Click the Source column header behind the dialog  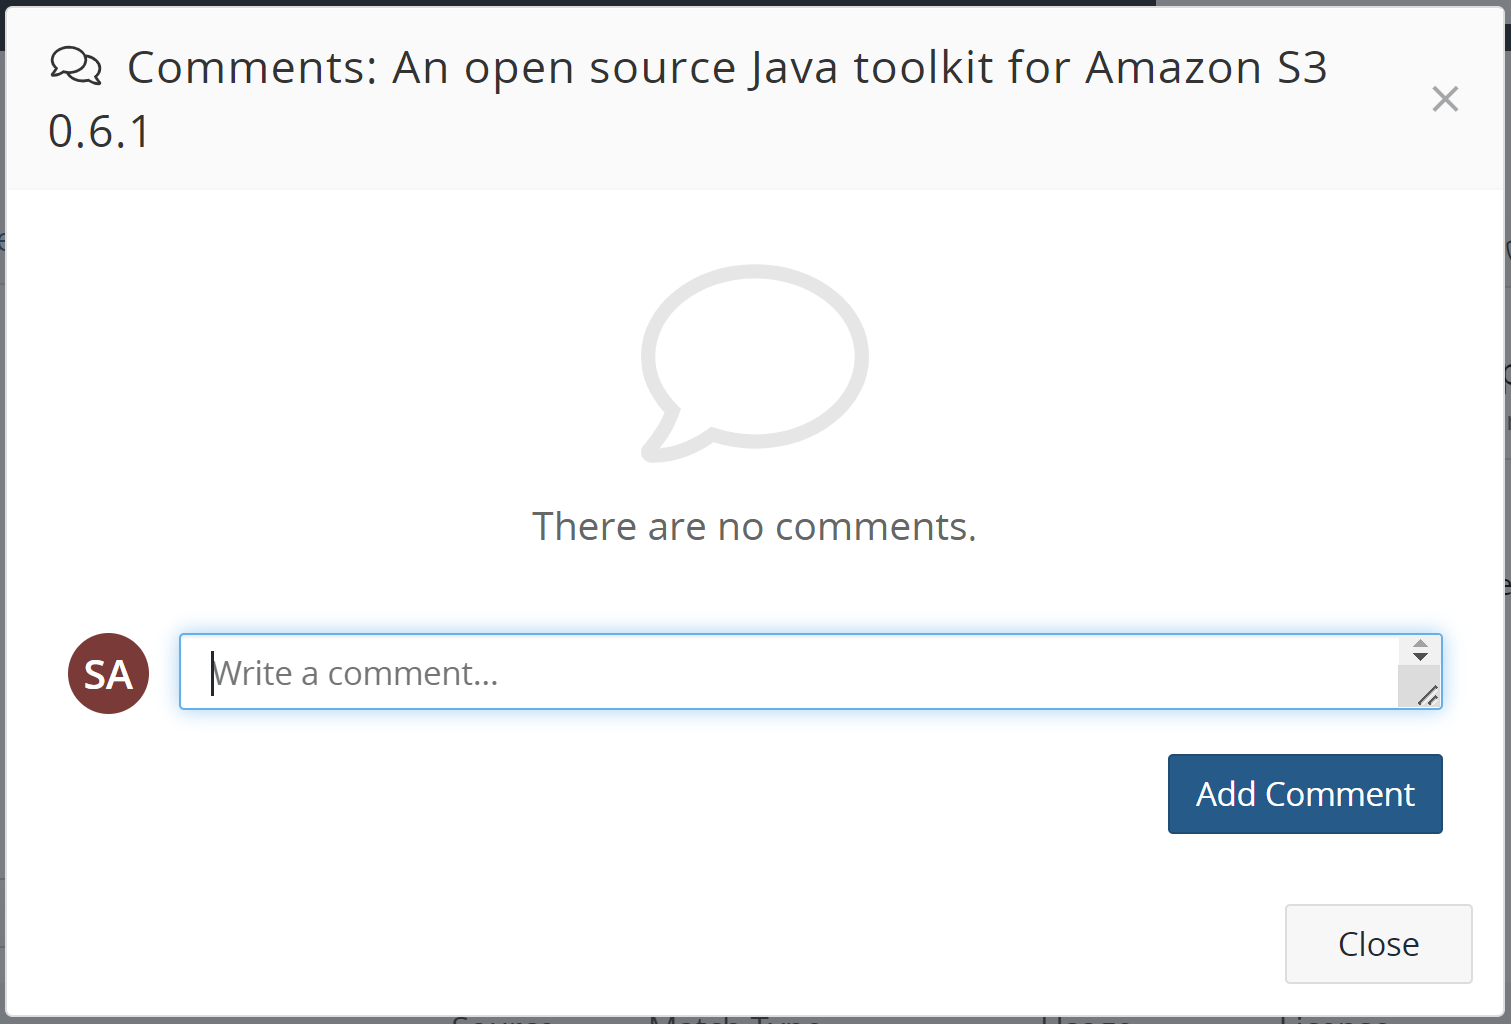coord(502,1019)
